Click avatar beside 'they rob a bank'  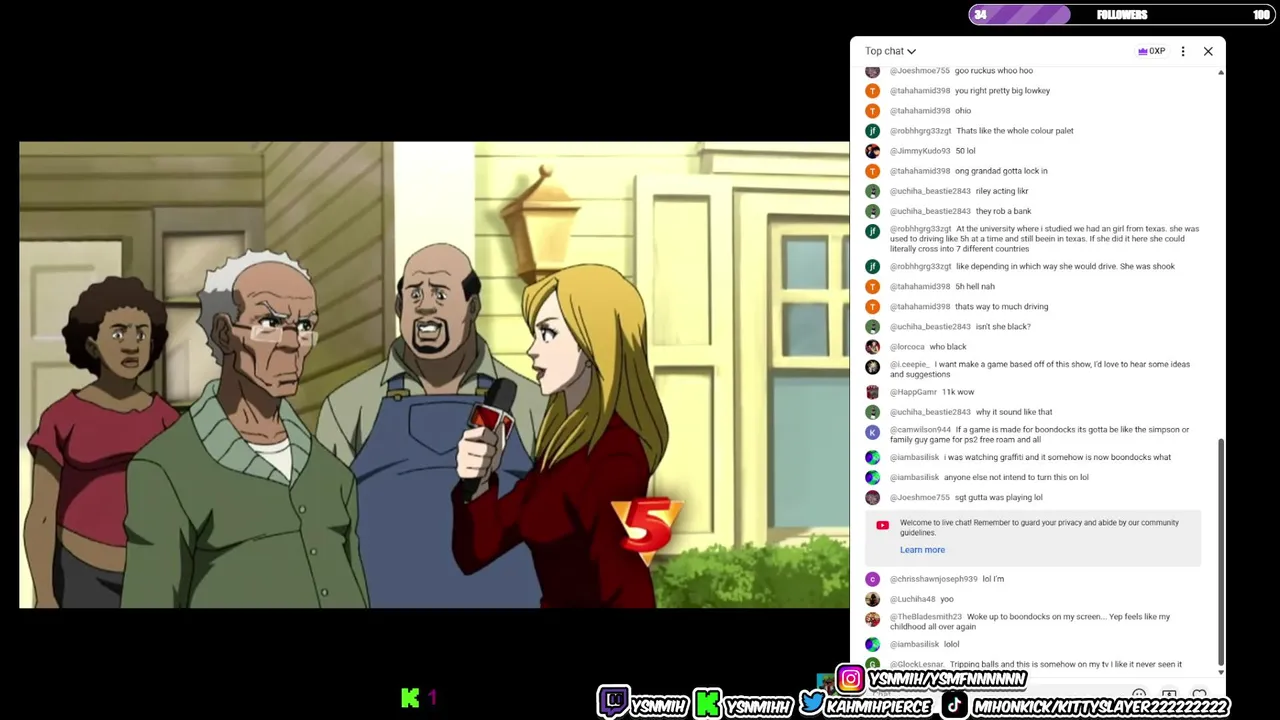(872, 211)
